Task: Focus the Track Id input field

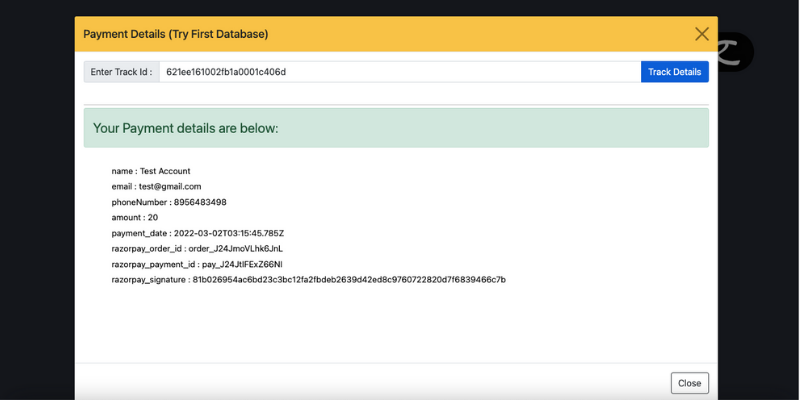Action: click(400, 72)
